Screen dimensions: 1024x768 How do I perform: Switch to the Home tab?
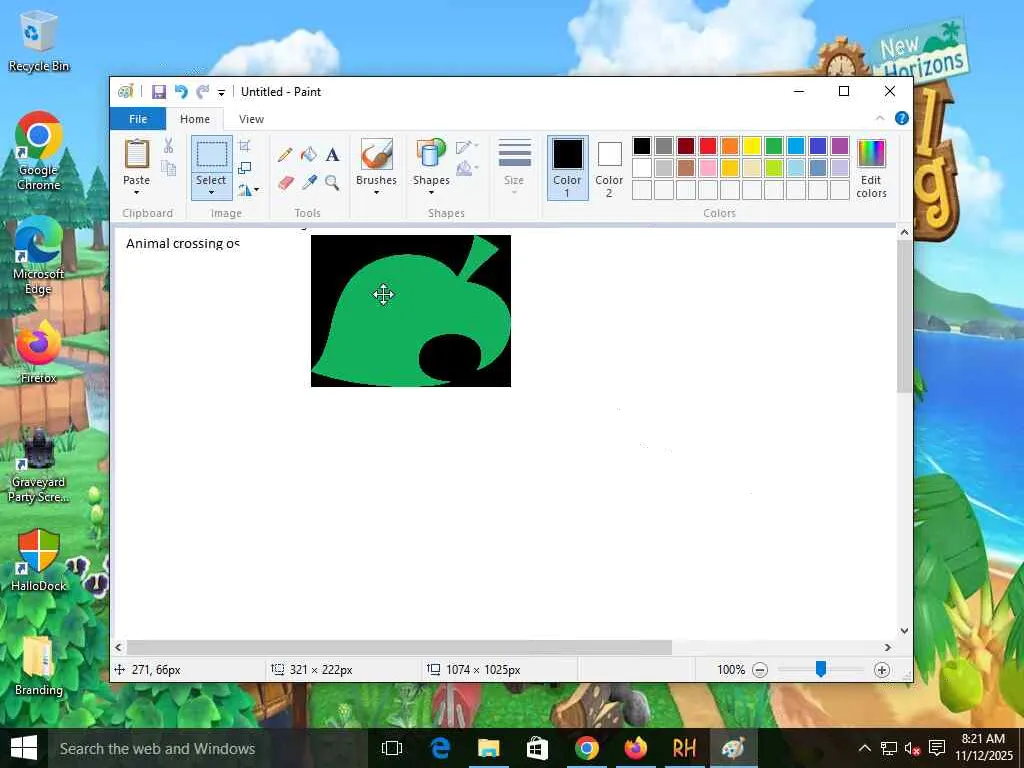coord(195,119)
